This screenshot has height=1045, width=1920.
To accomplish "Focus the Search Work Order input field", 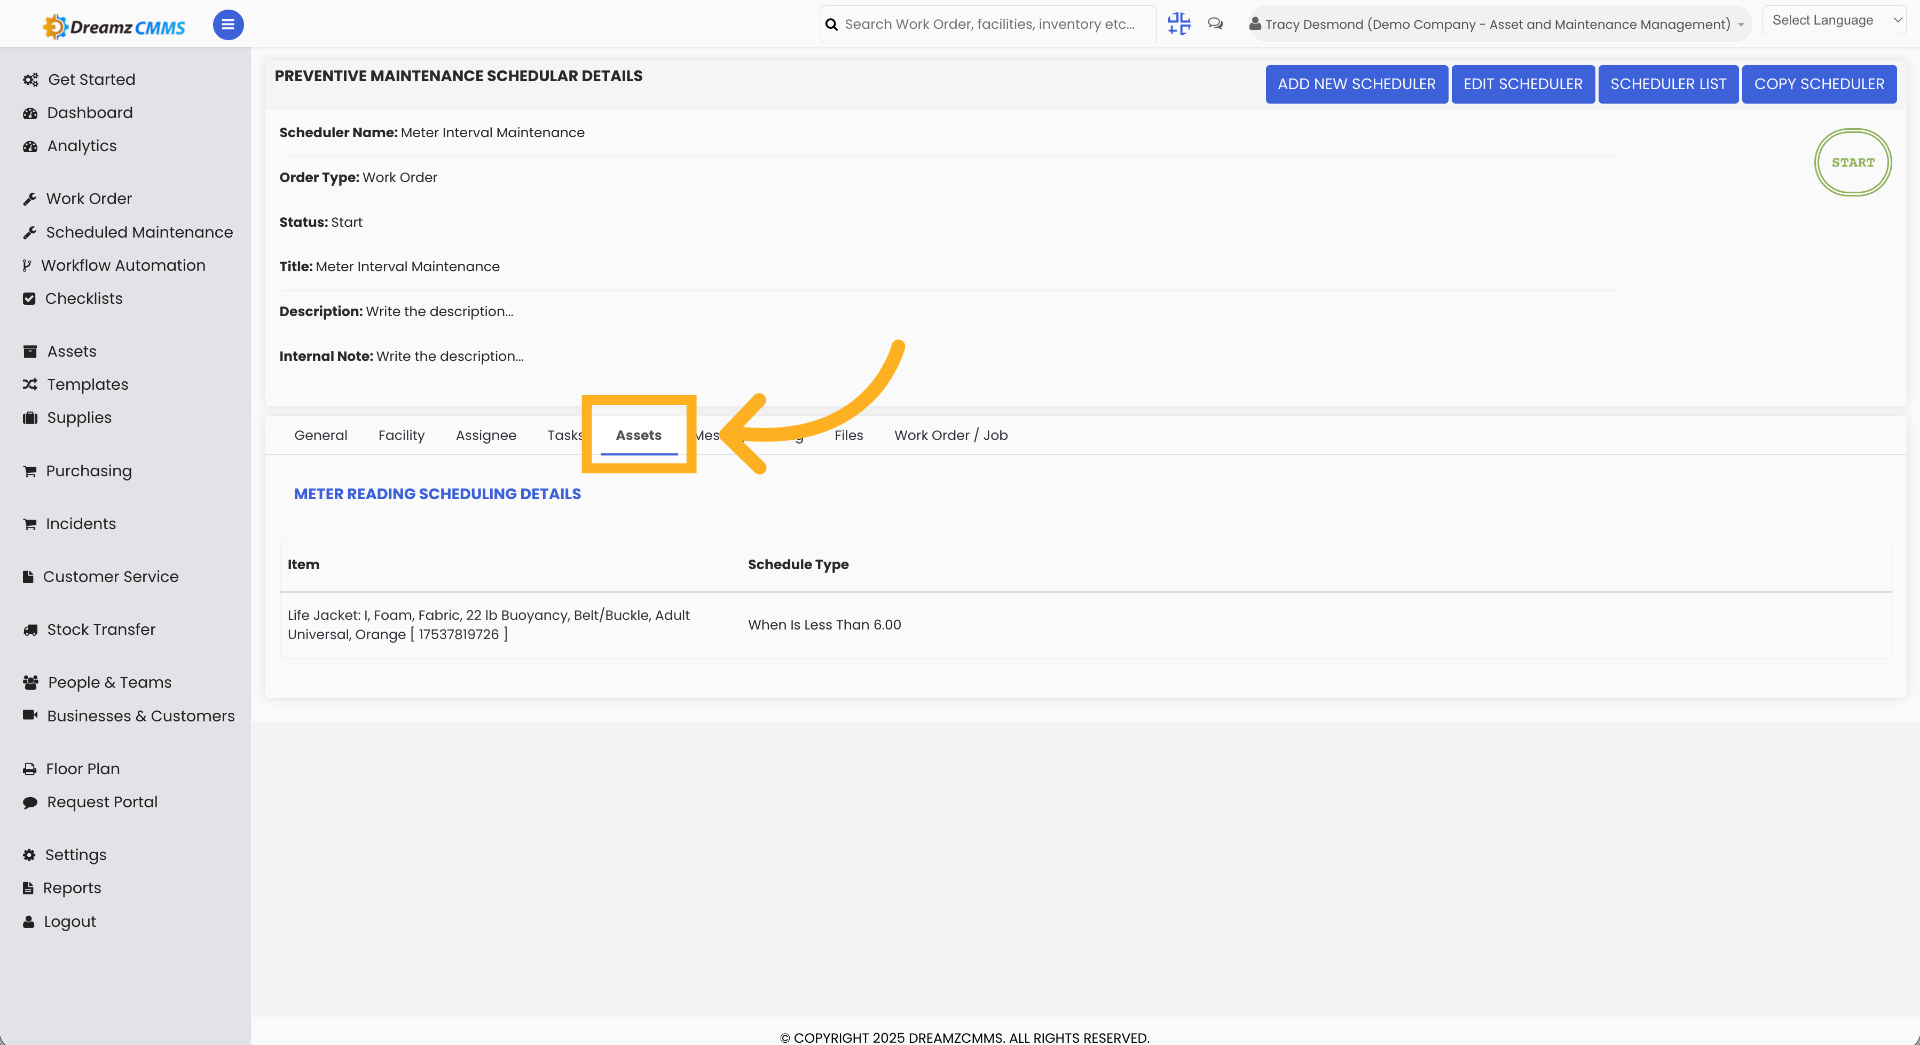I will click(x=988, y=24).
